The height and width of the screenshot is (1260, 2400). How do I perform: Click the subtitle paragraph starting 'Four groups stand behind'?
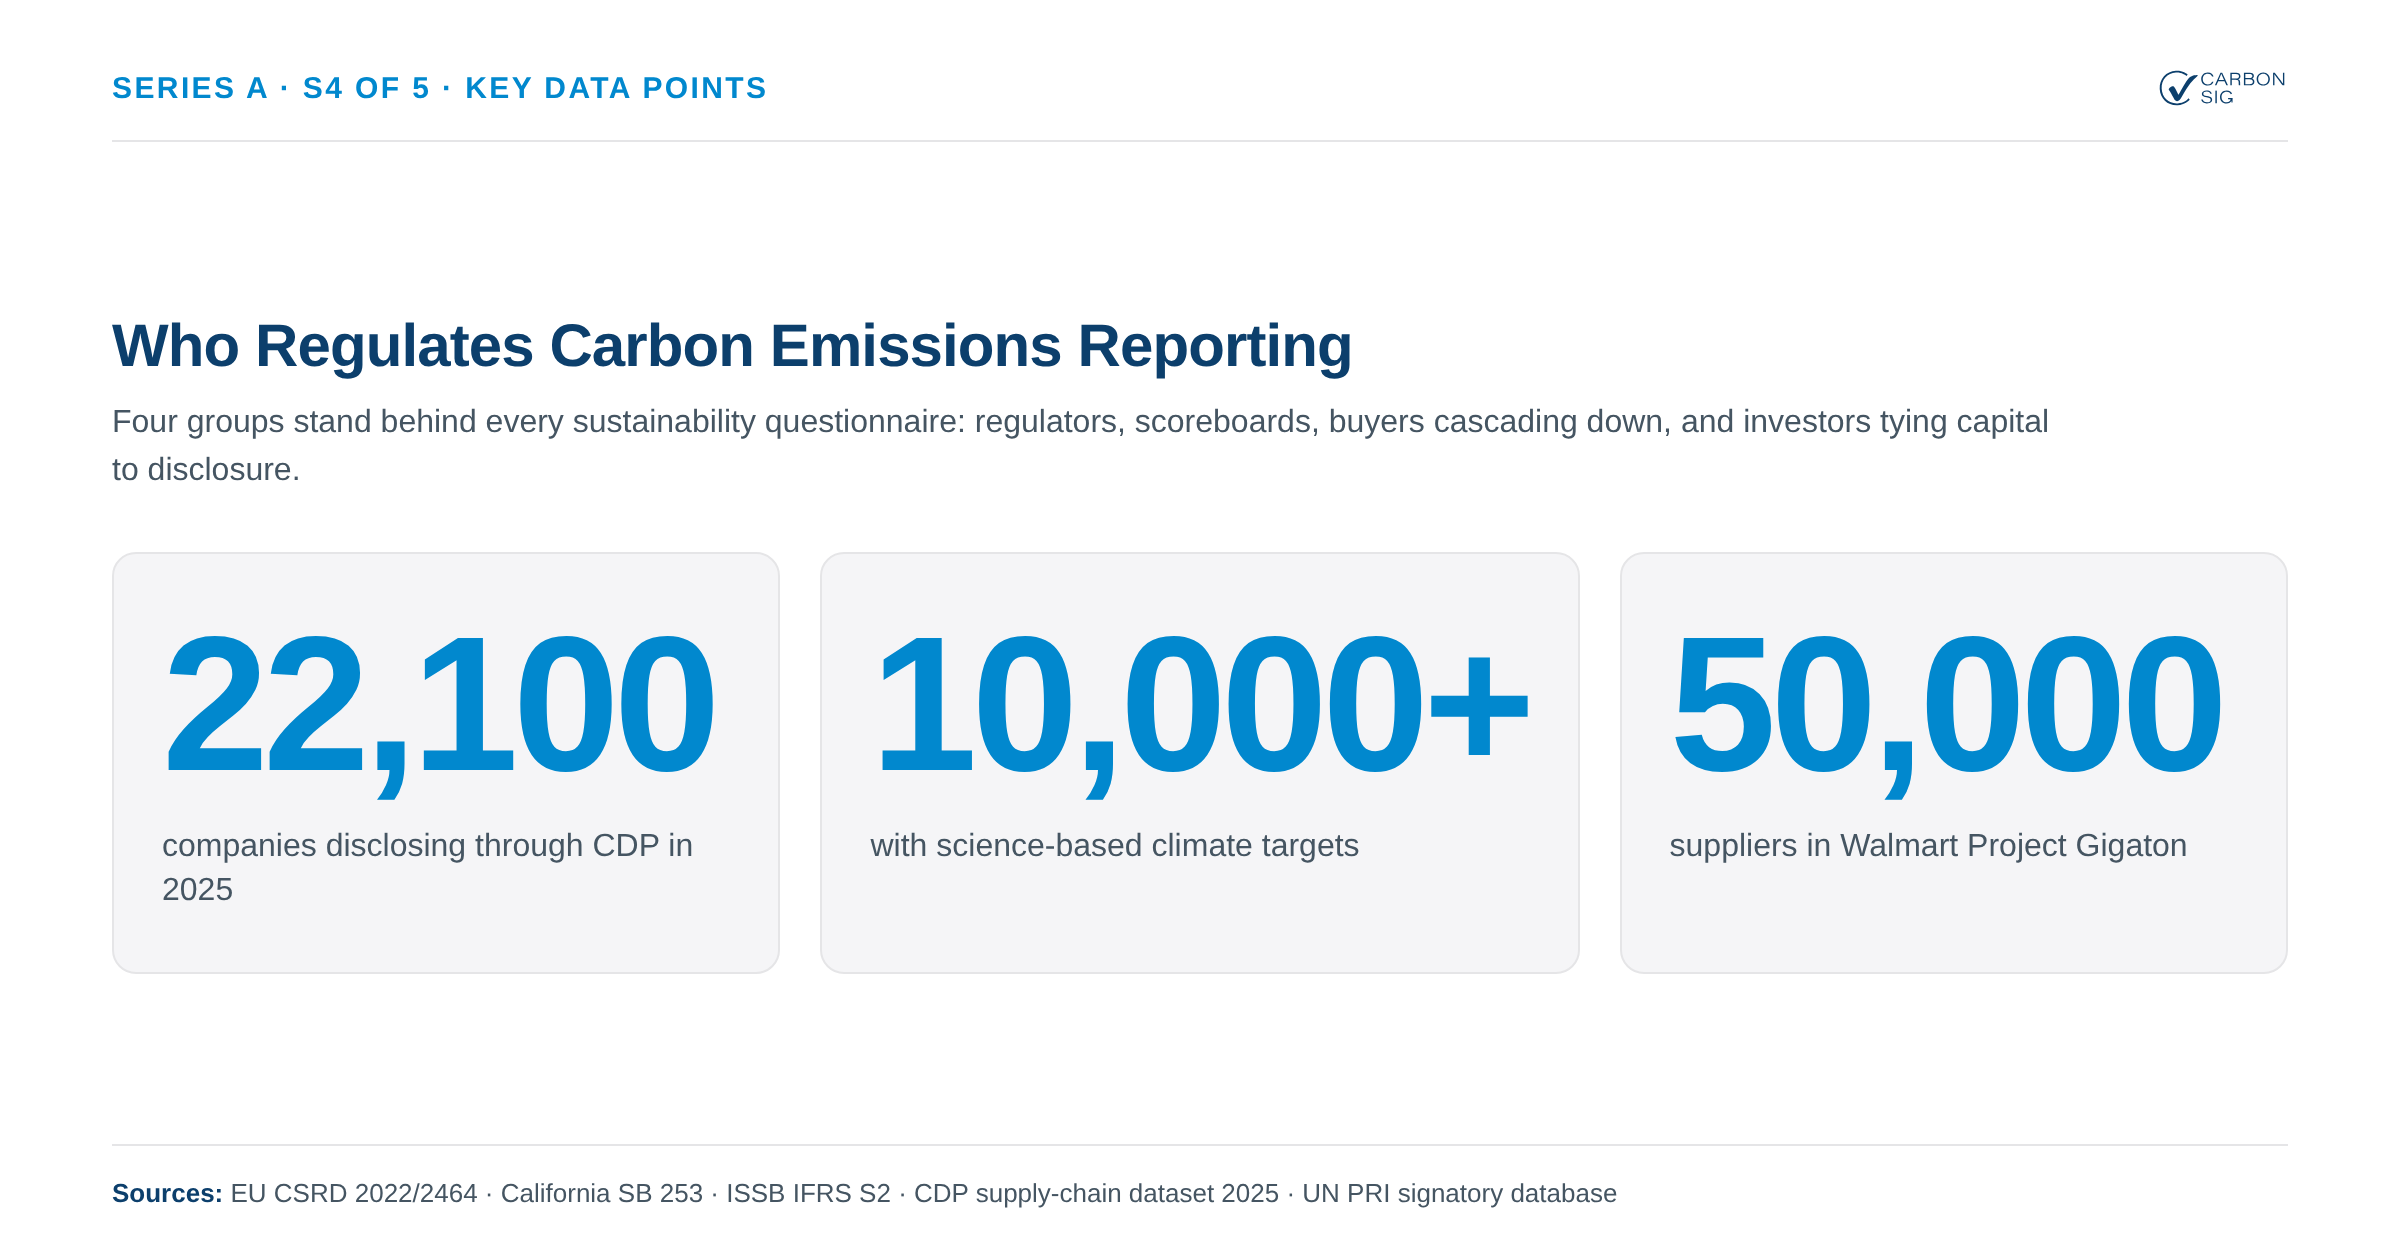pos(1080,445)
